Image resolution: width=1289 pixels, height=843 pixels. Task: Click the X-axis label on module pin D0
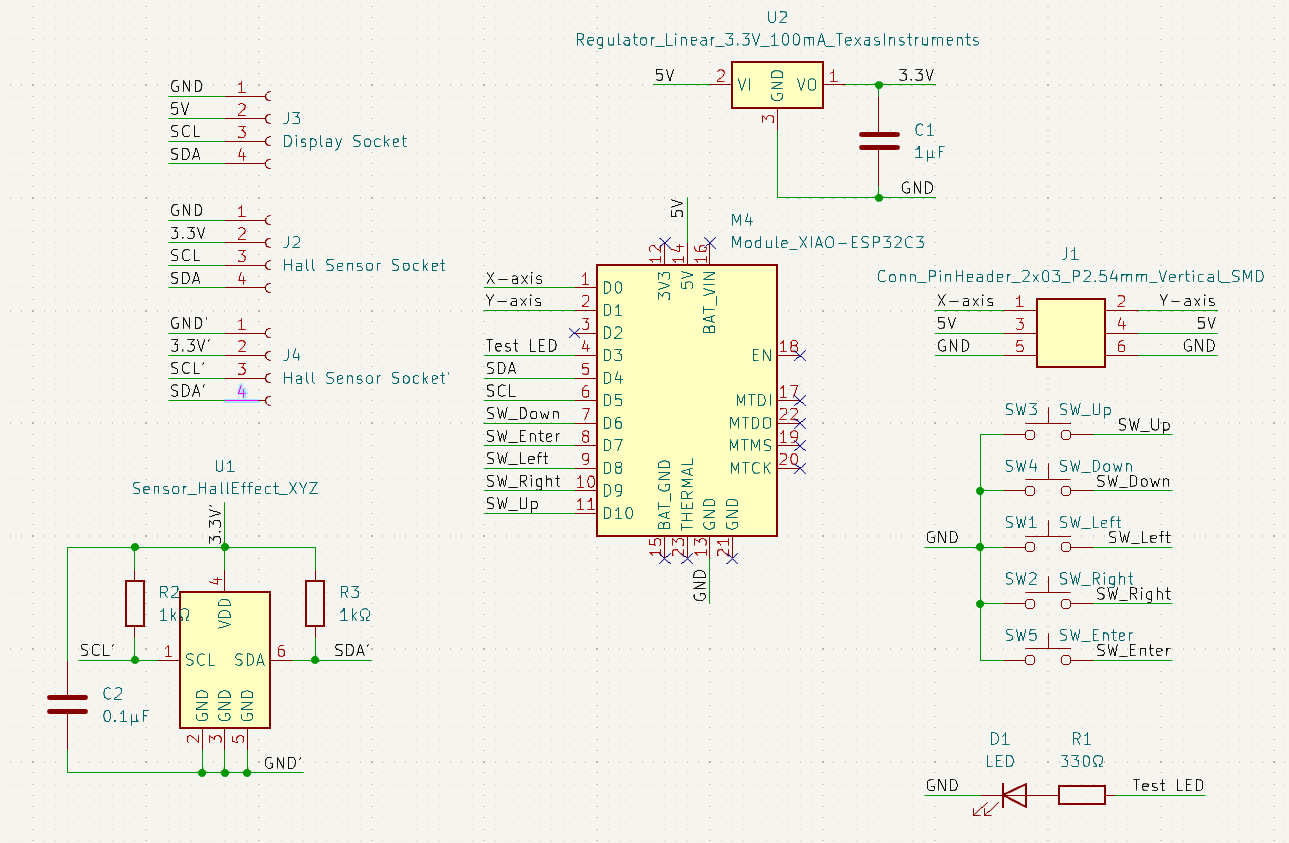coord(514,279)
